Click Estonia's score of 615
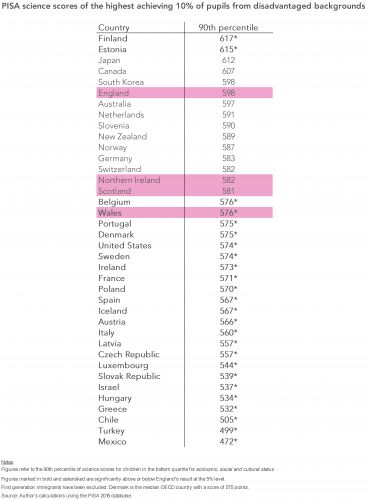The height and width of the screenshot is (500, 370). (x=228, y=49)
